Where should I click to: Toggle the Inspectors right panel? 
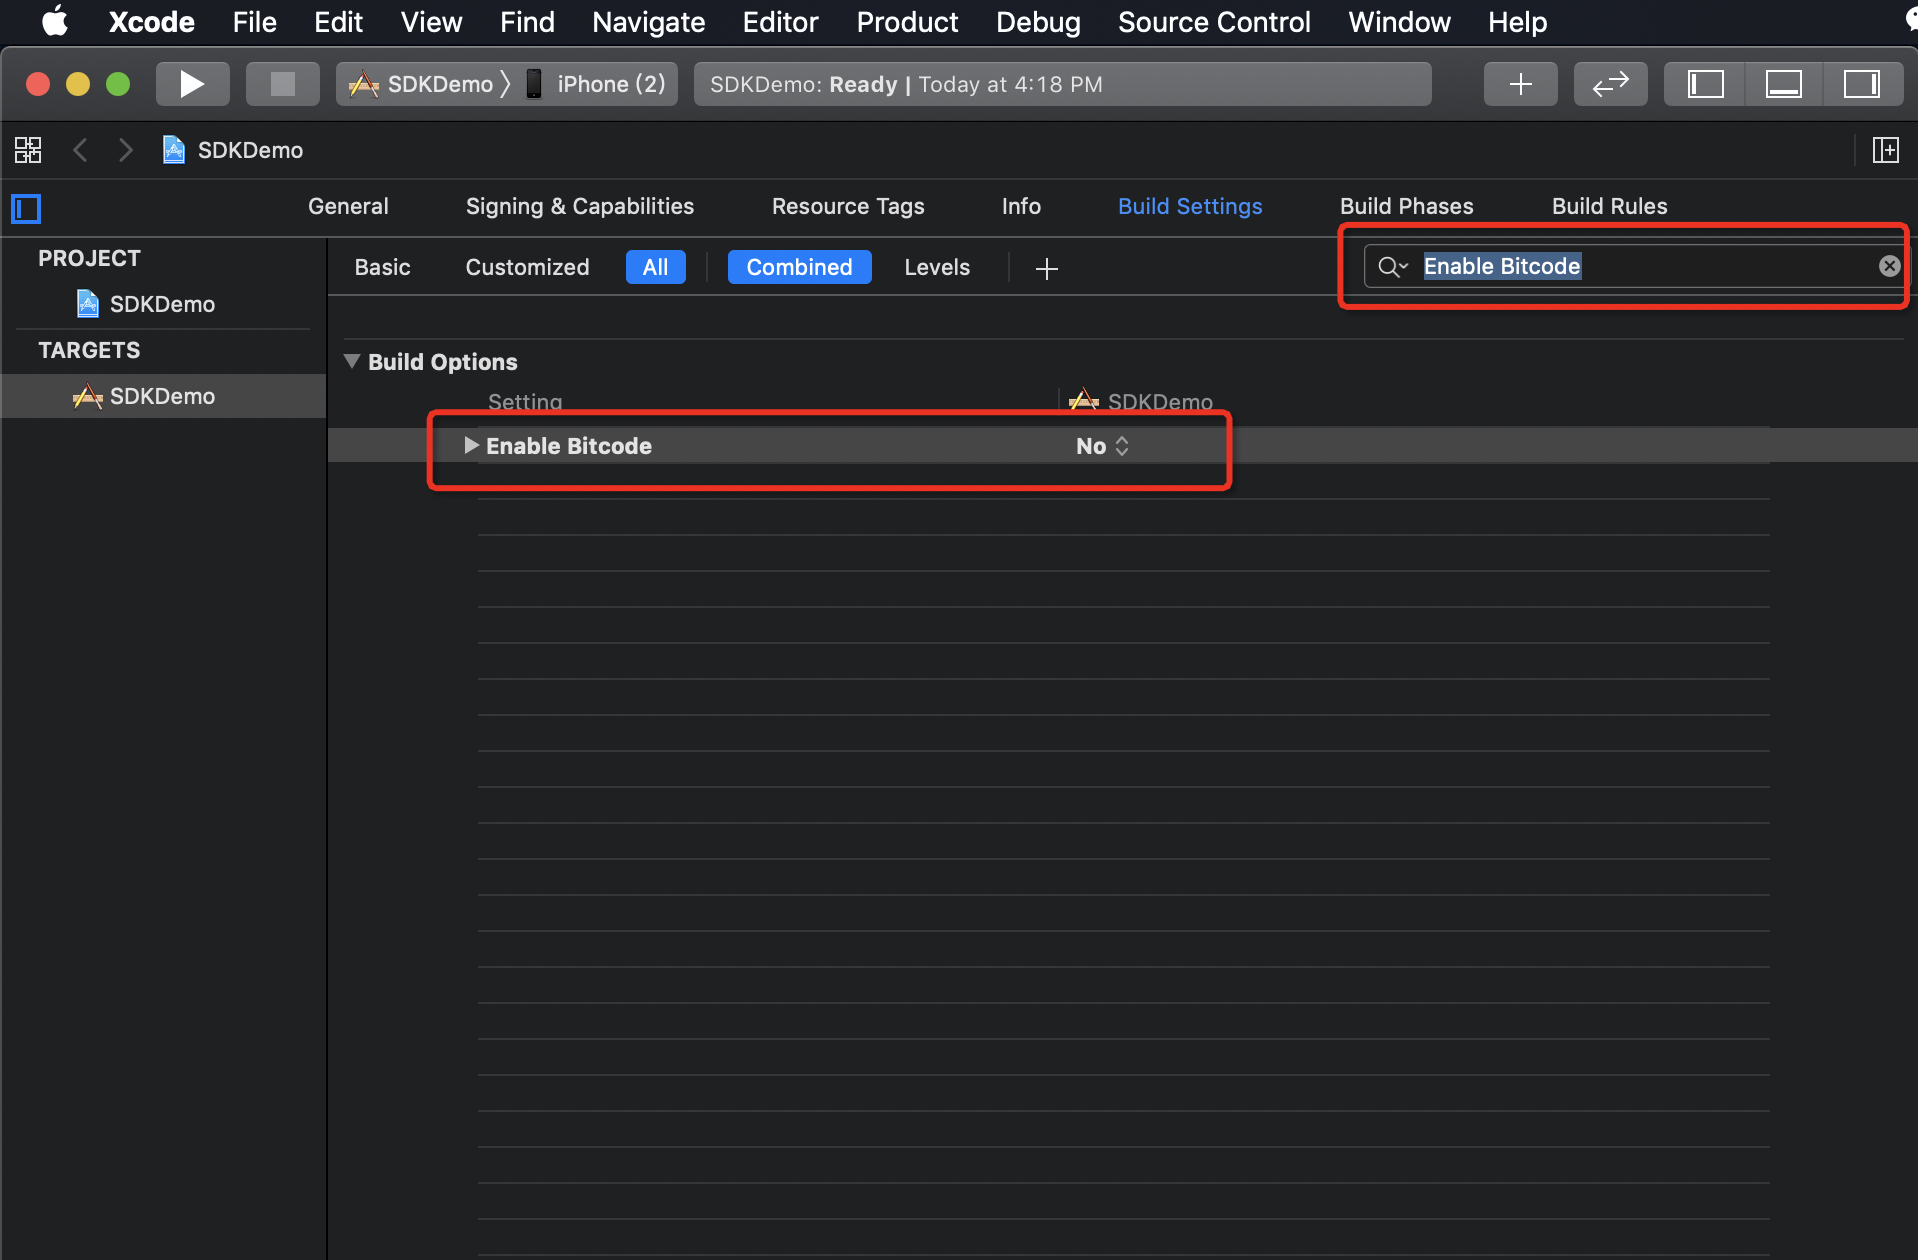(x=1861, y=84)
